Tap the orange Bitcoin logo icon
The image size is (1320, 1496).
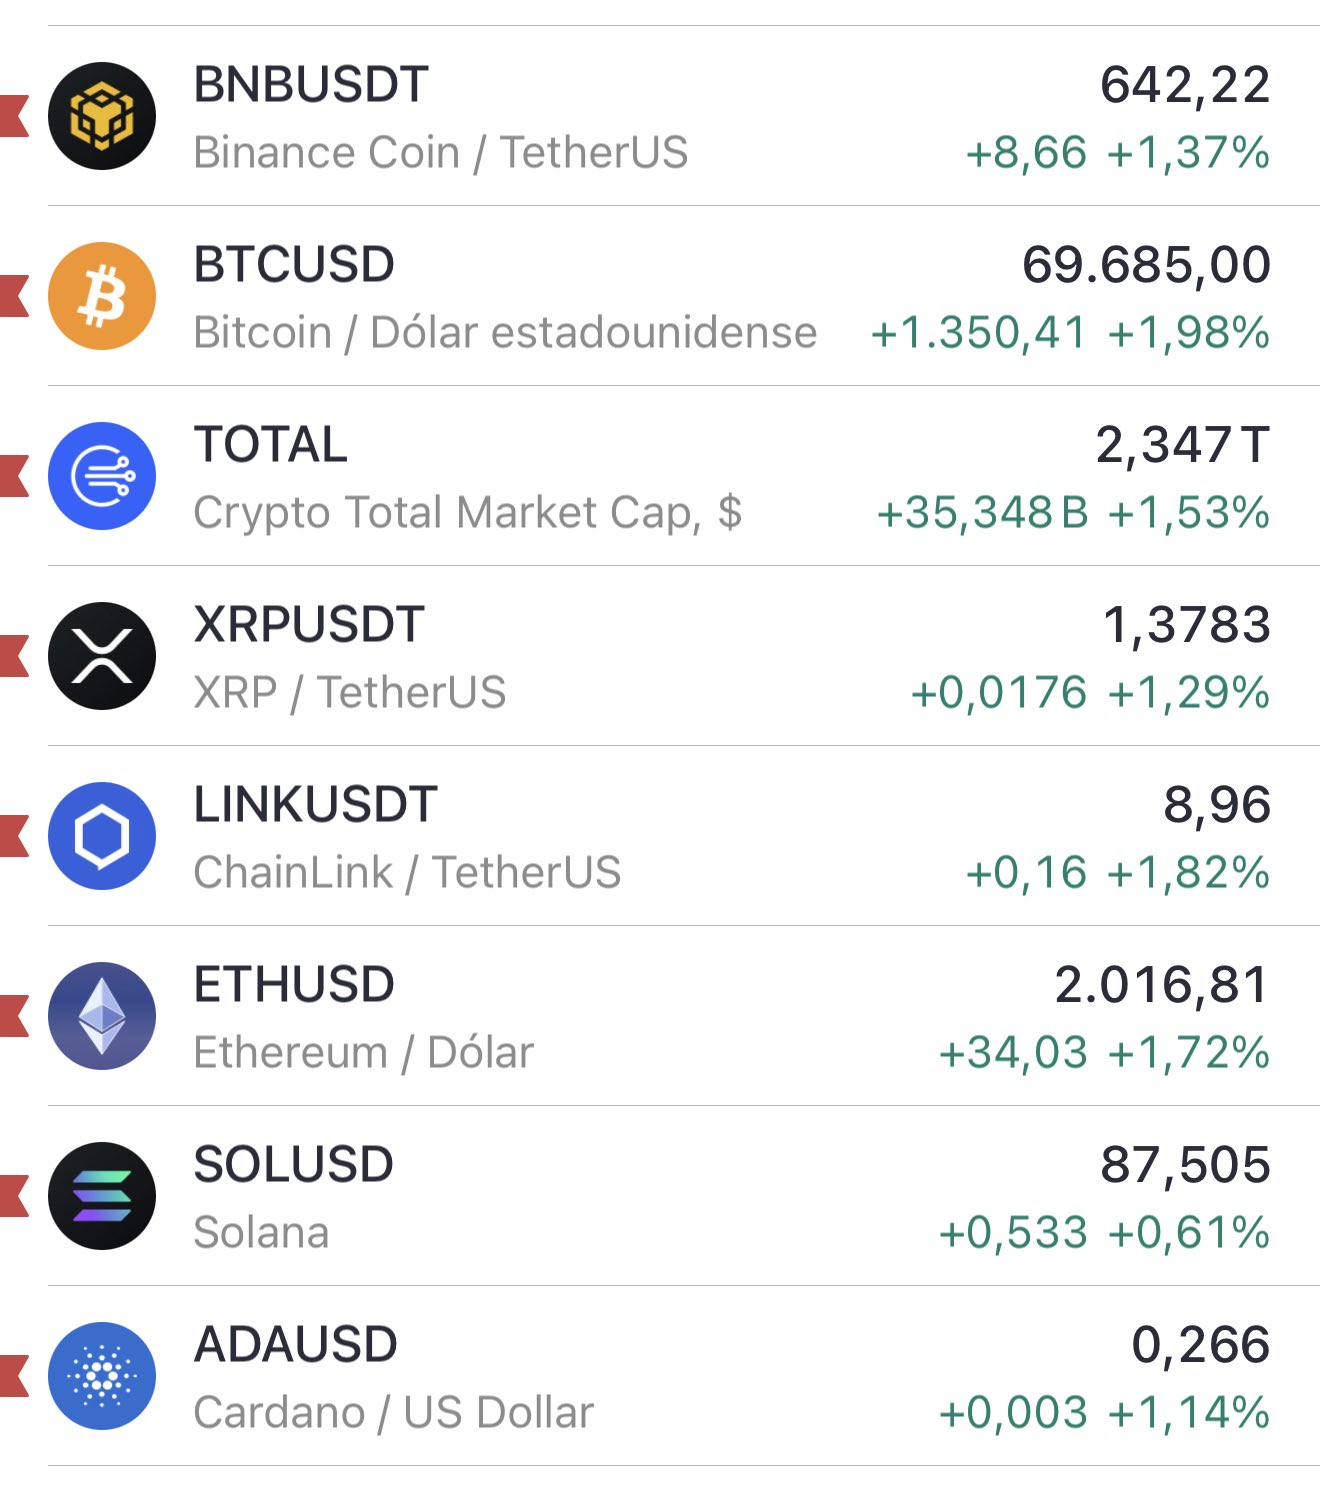click(x=102, y=296)
